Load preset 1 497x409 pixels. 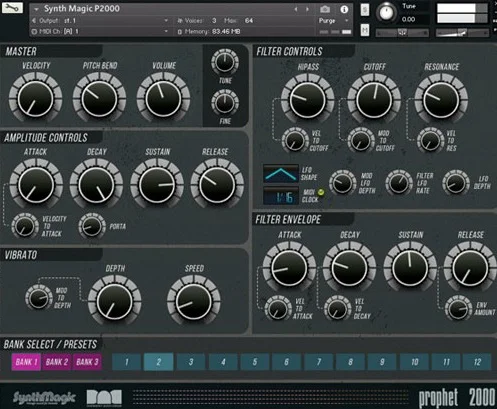click(127, 362)
